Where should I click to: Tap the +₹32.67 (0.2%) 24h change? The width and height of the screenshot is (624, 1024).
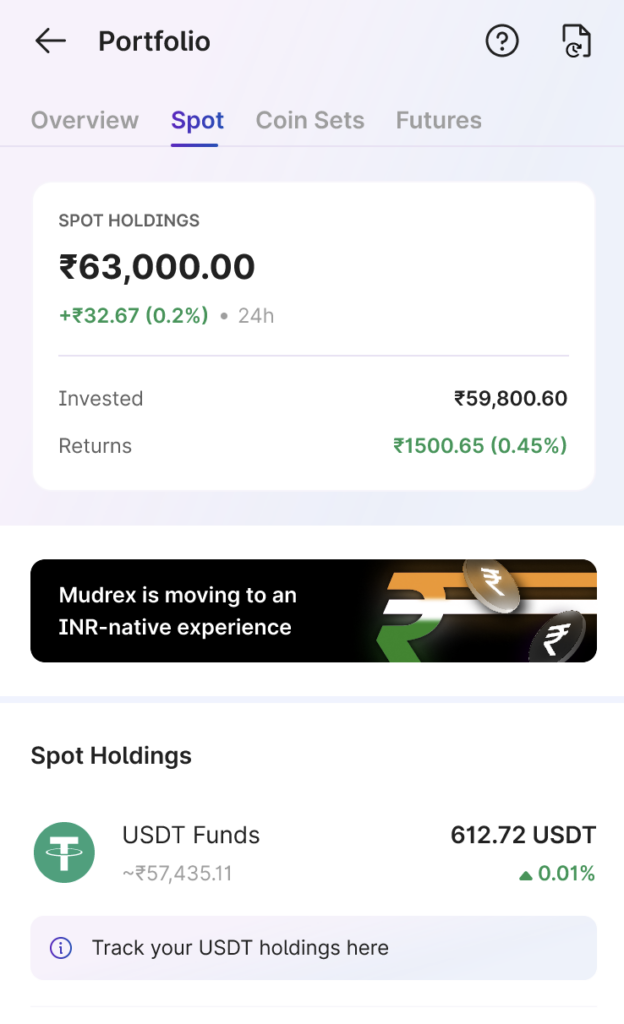click(134, 316)
